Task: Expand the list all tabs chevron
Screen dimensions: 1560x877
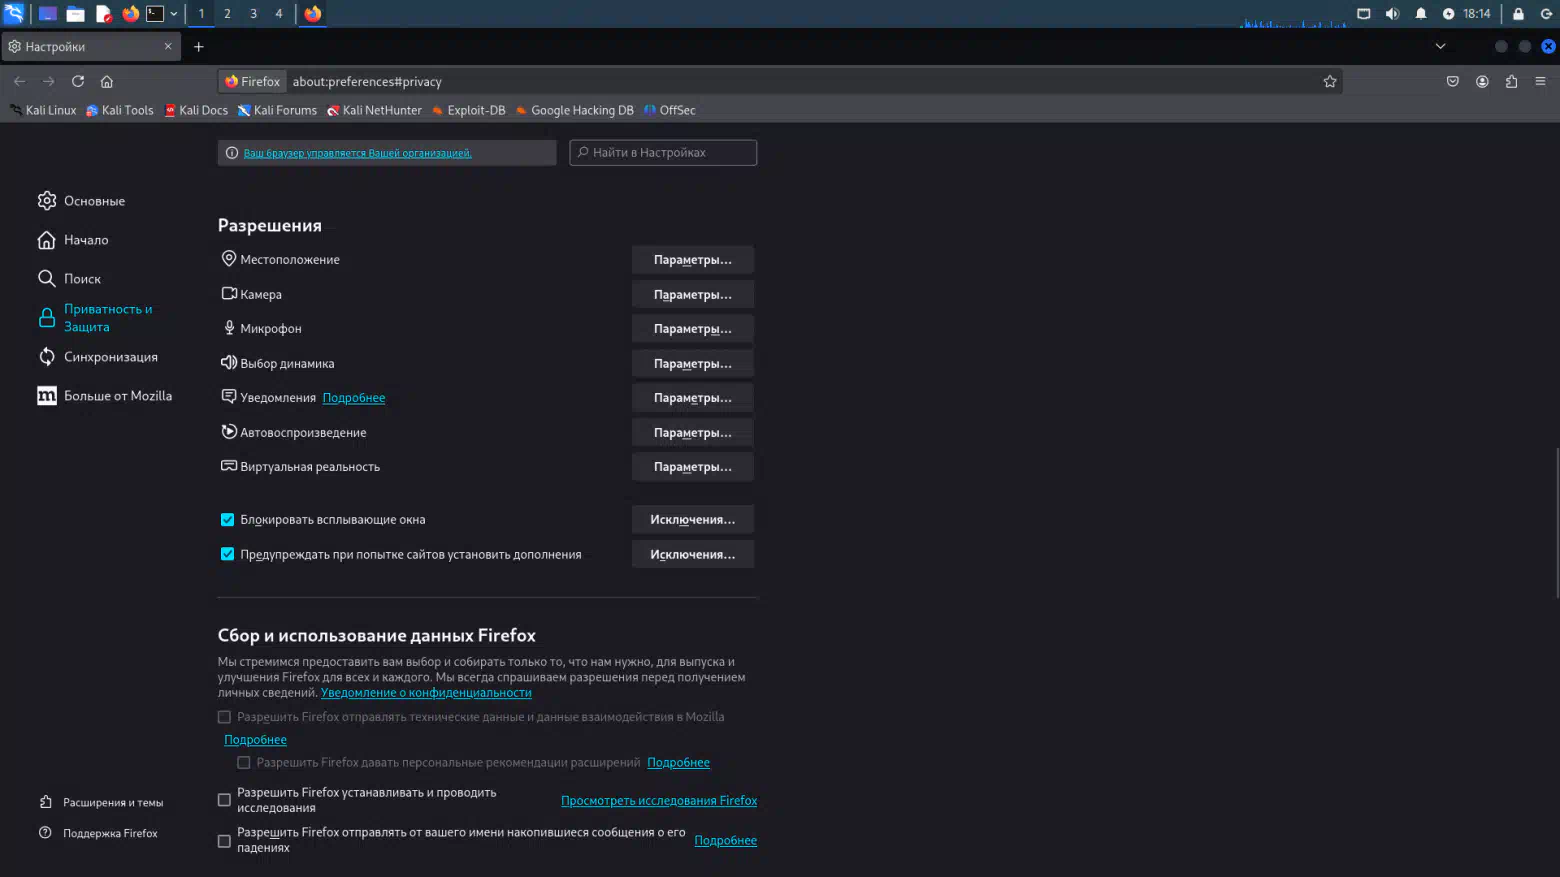Action: click(1440, 46)
